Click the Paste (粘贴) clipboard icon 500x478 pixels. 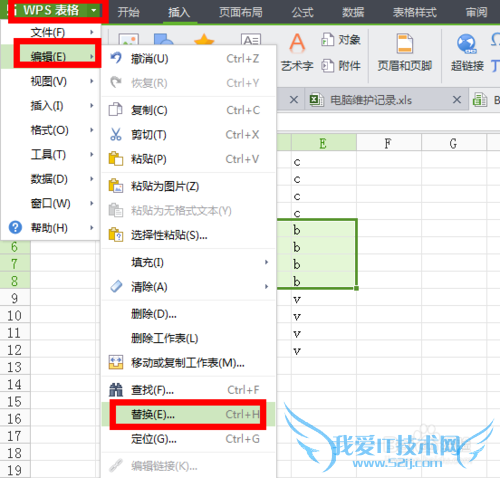(116, 159)
